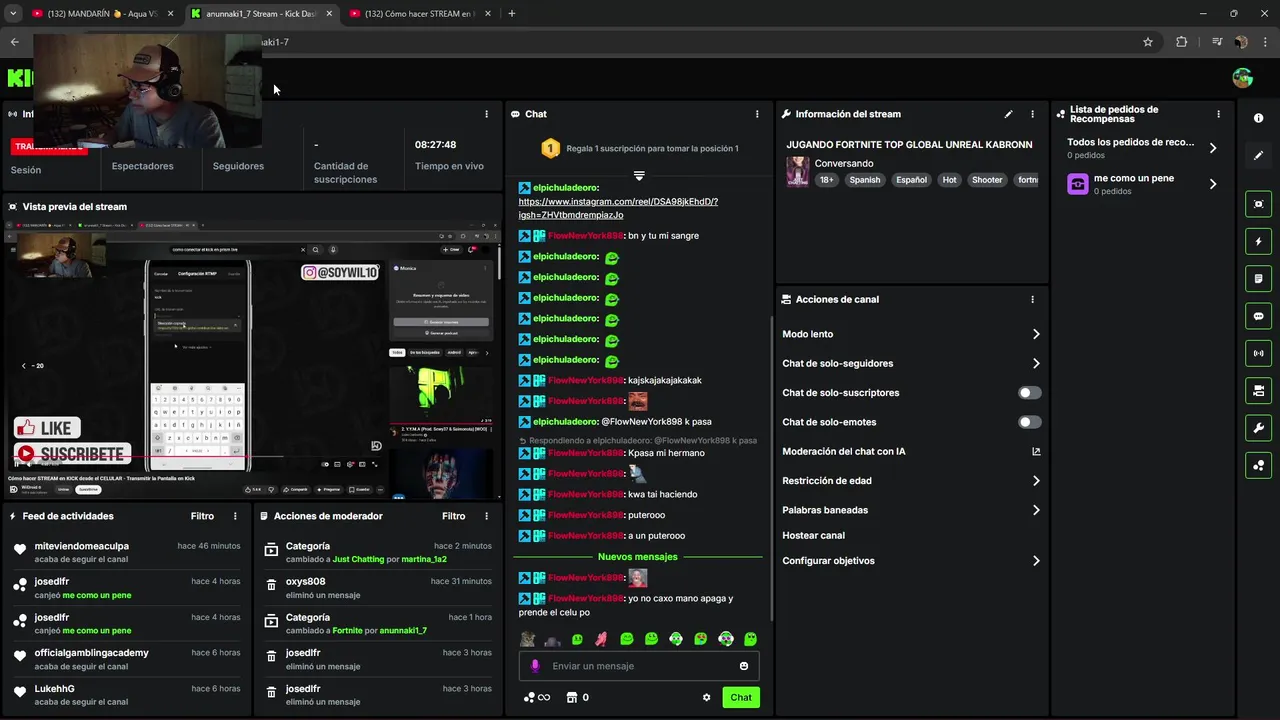
Task: Expand Chat de solo-seguidores options
Action: 1036,364
